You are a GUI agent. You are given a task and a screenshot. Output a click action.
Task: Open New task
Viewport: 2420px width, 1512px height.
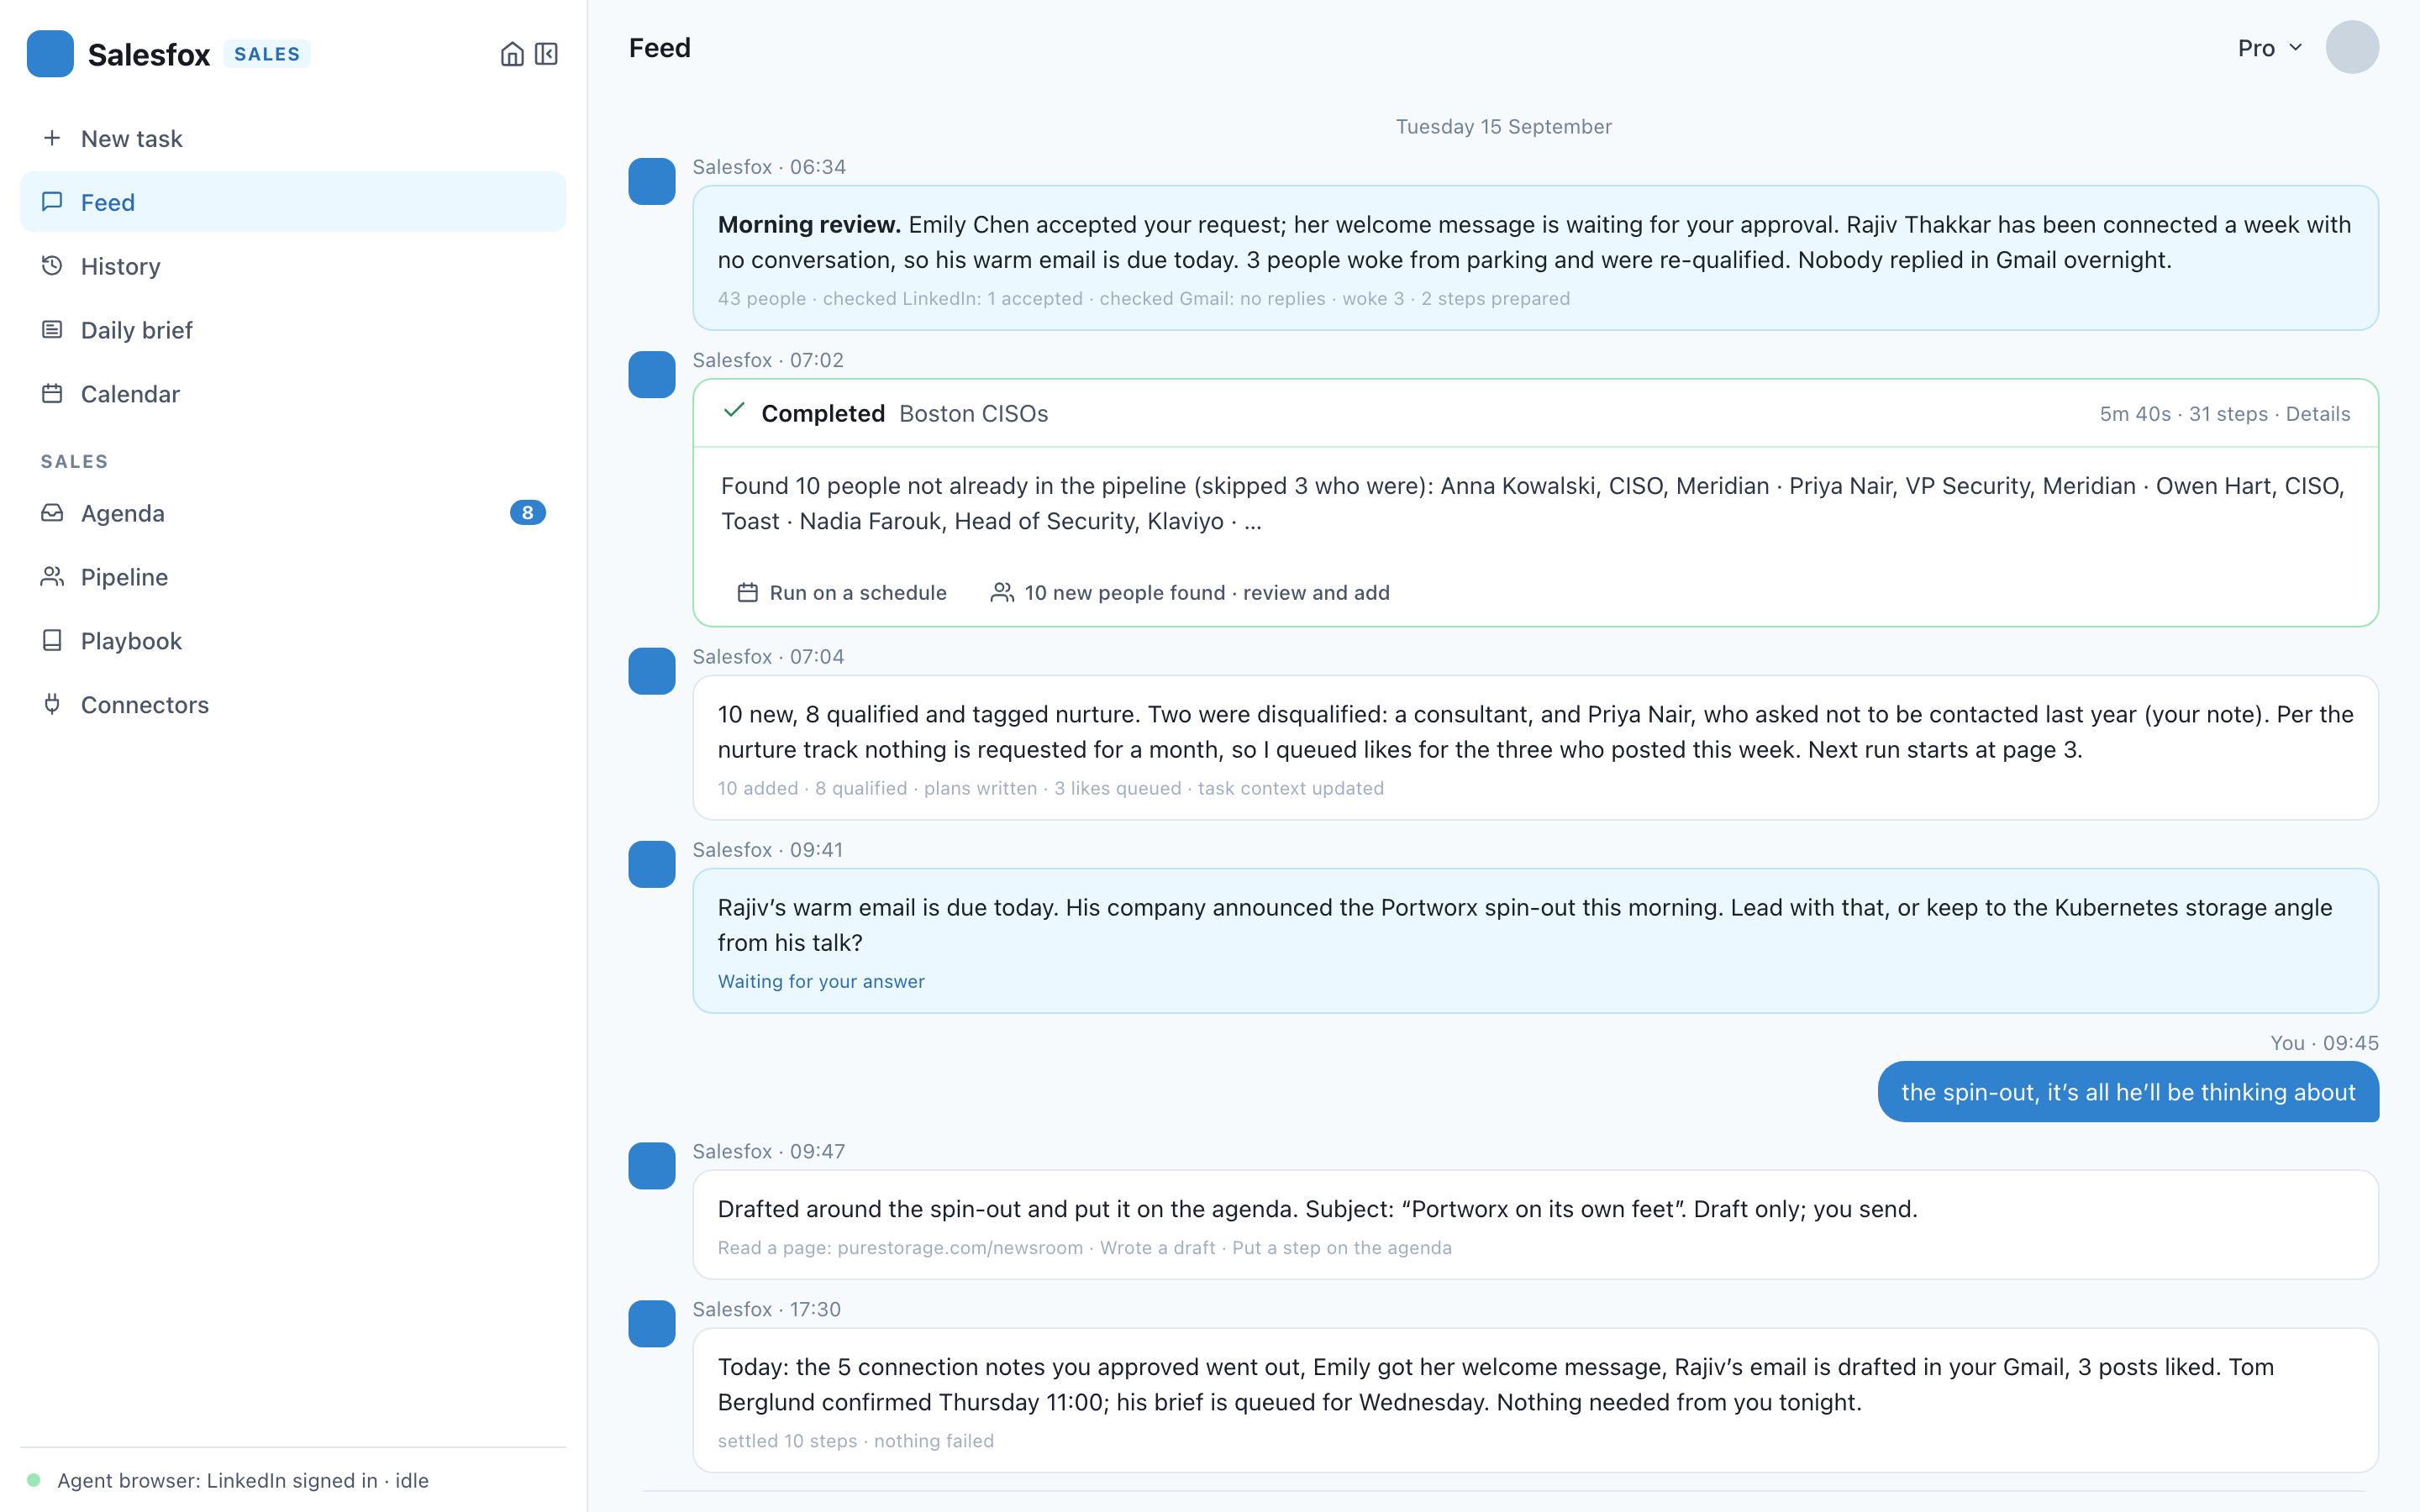click(x=293, y=138)
